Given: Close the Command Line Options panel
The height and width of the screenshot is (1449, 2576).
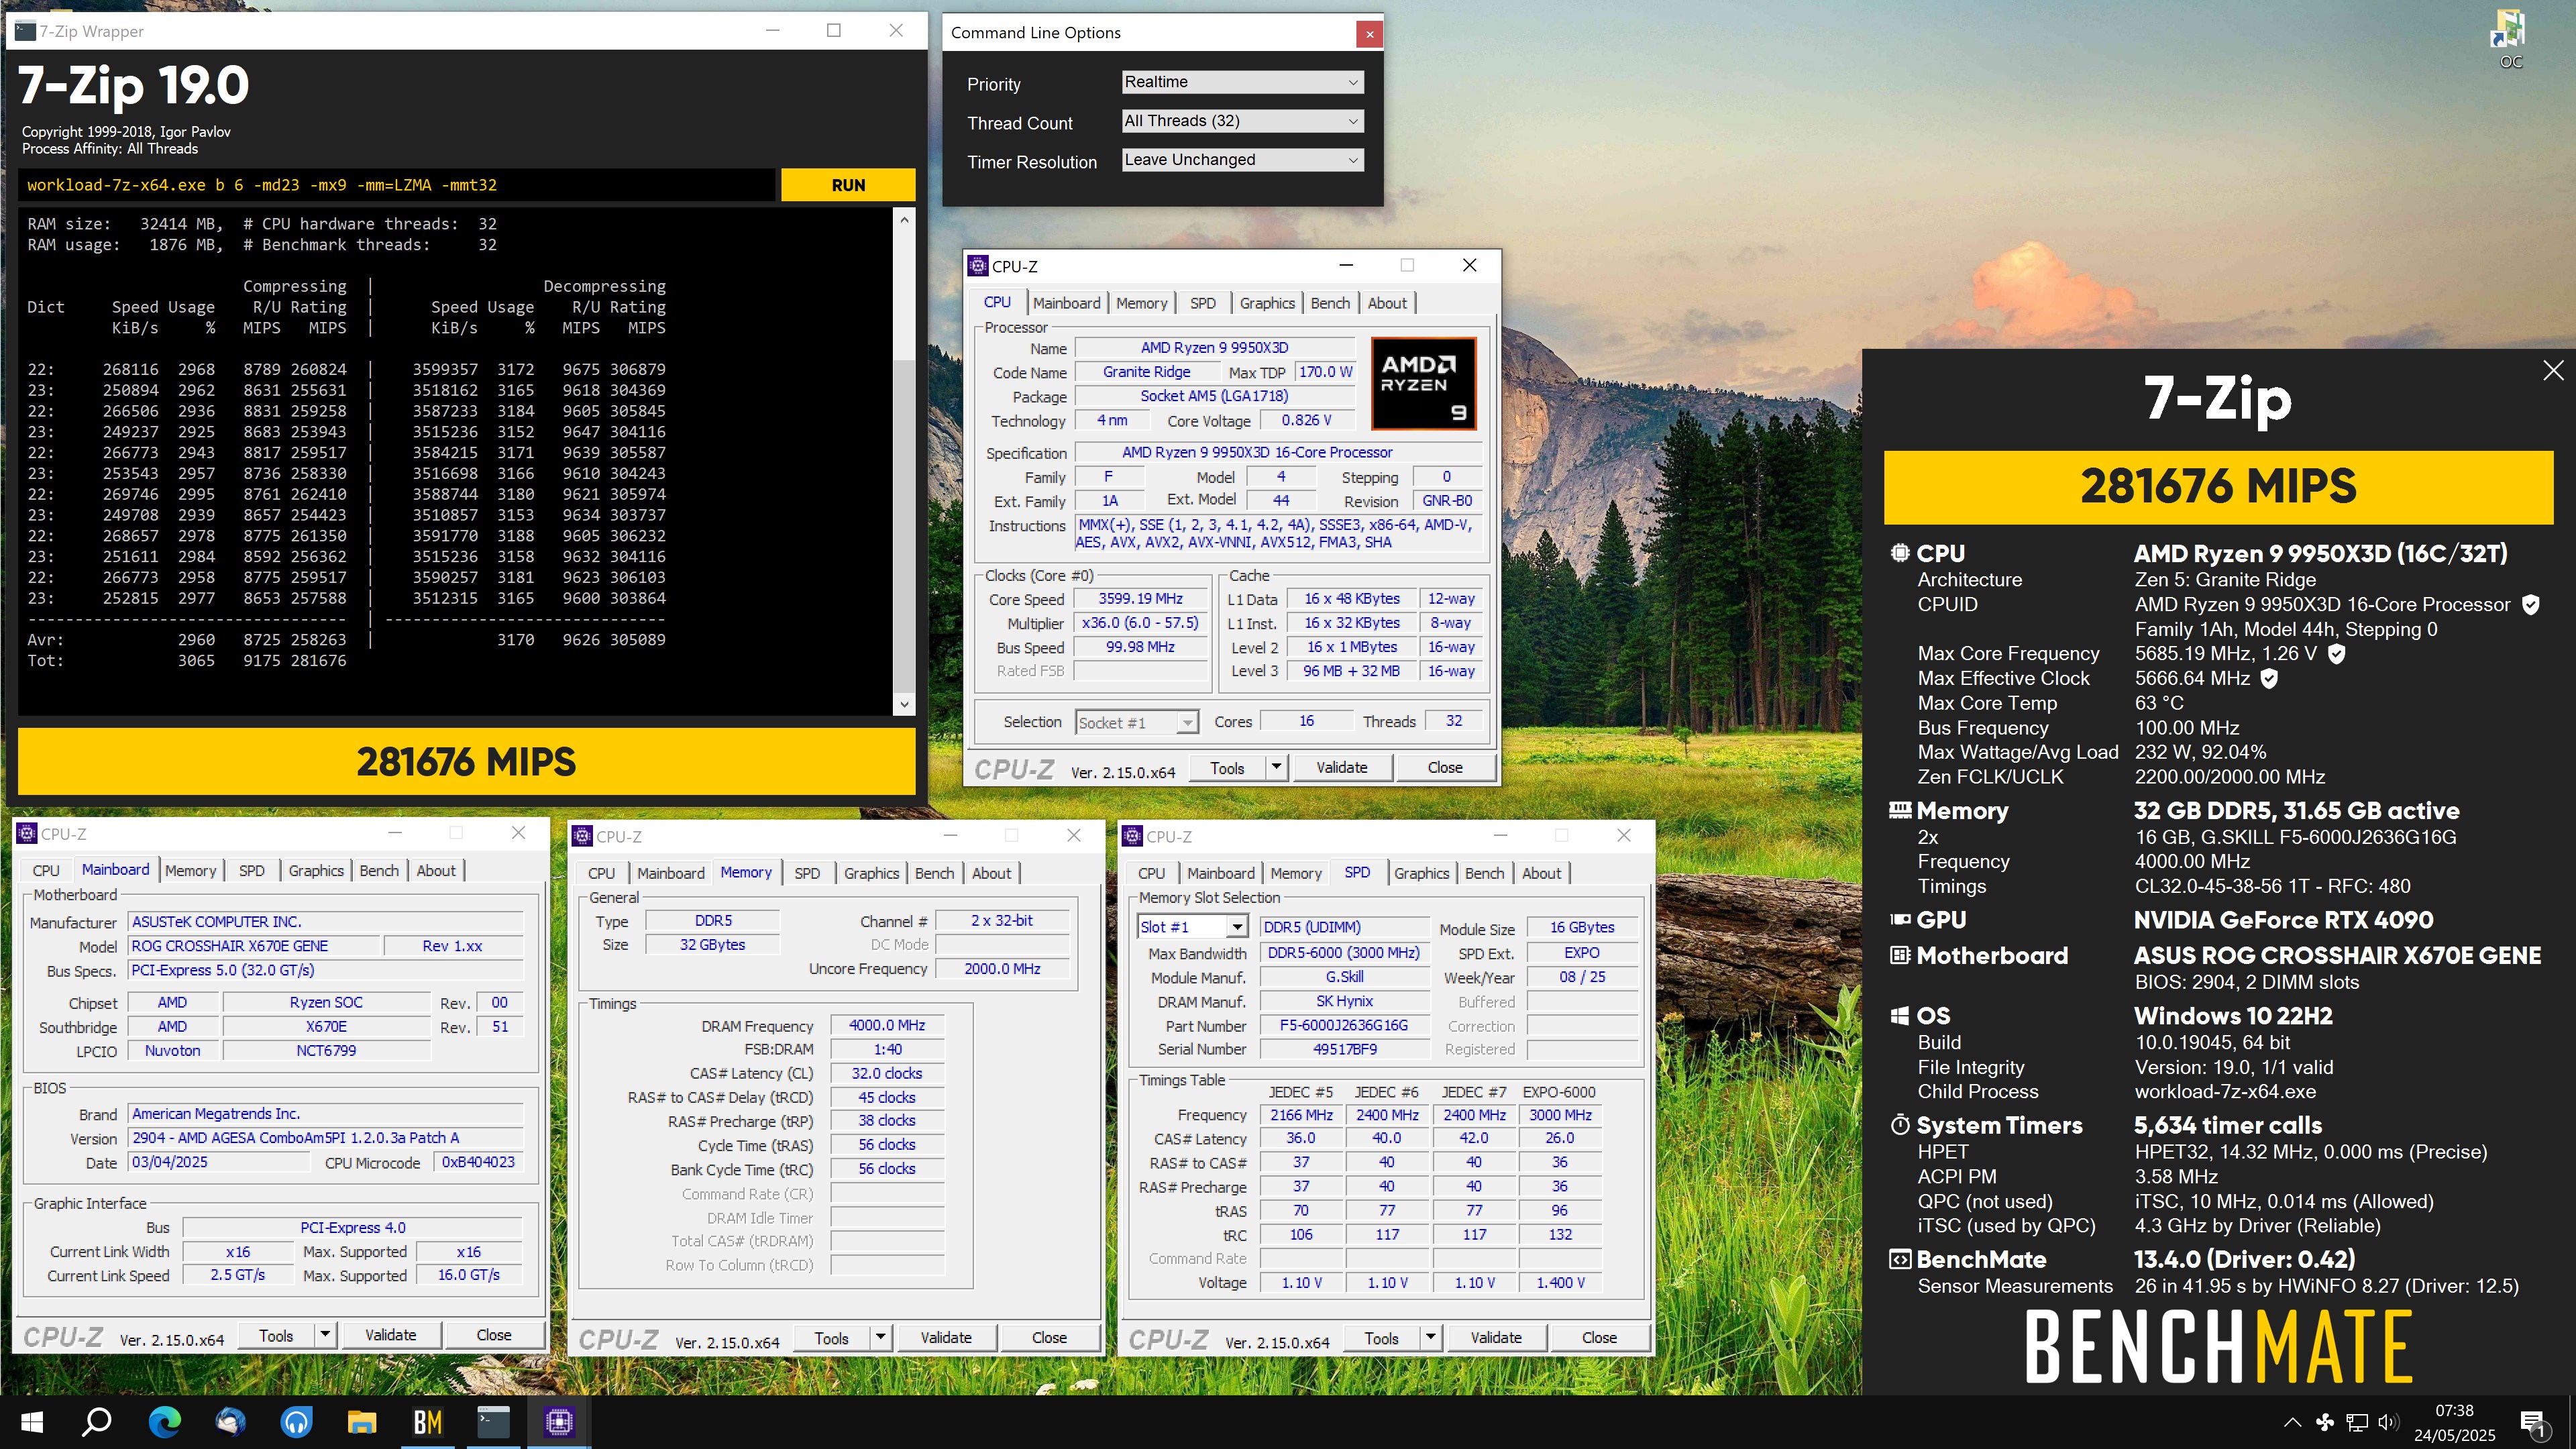Looking at the screenshot, I should point(1369,34).
